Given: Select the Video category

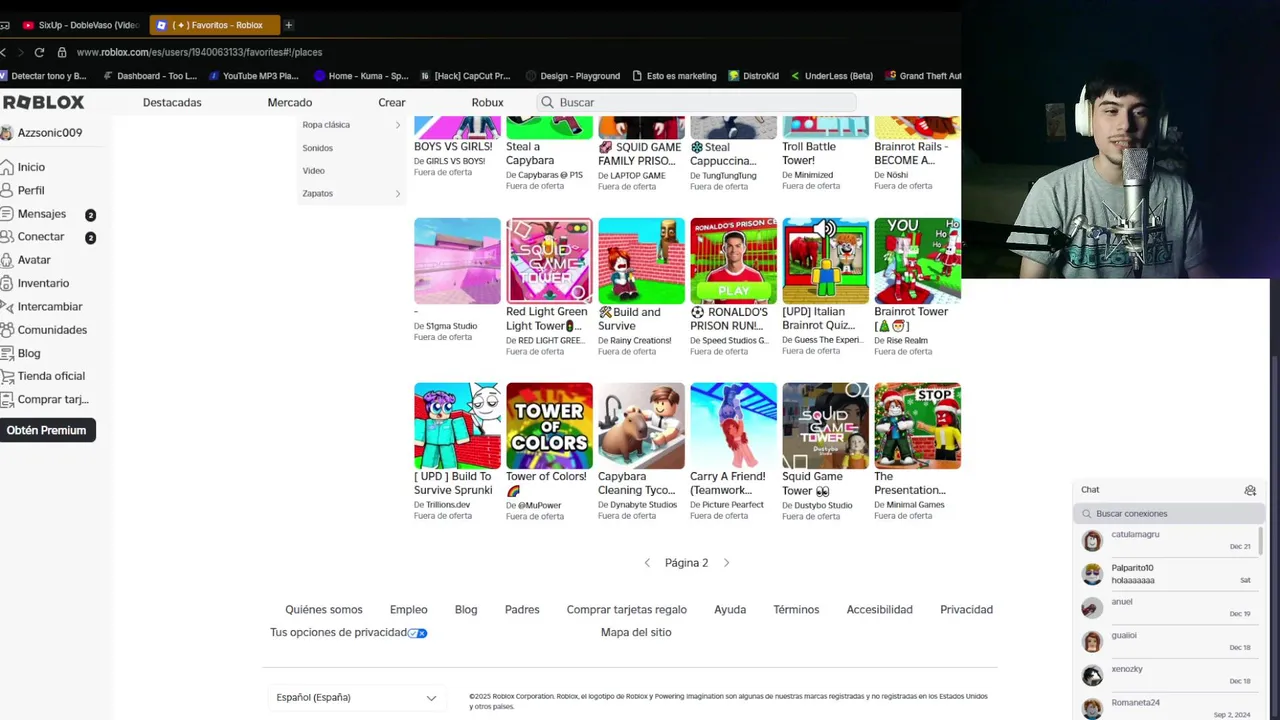Looking at the screenshot, I should tap(314, 171).
